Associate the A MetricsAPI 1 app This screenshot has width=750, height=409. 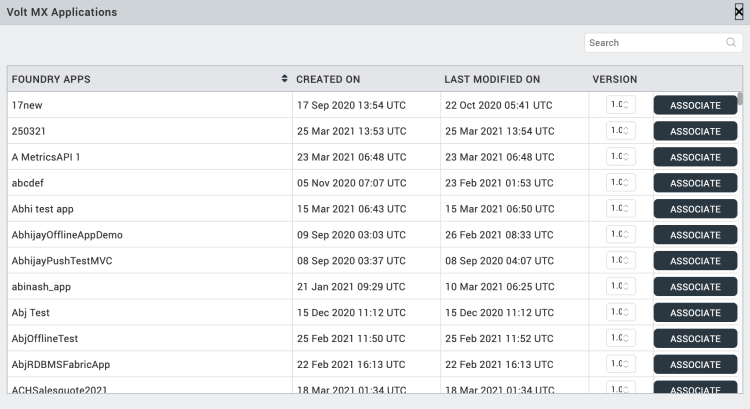[695, 157]
